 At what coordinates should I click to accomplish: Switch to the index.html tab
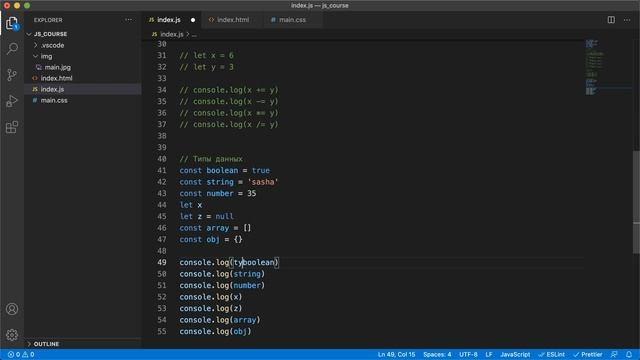pyautogui.click(x=233, y=20)
